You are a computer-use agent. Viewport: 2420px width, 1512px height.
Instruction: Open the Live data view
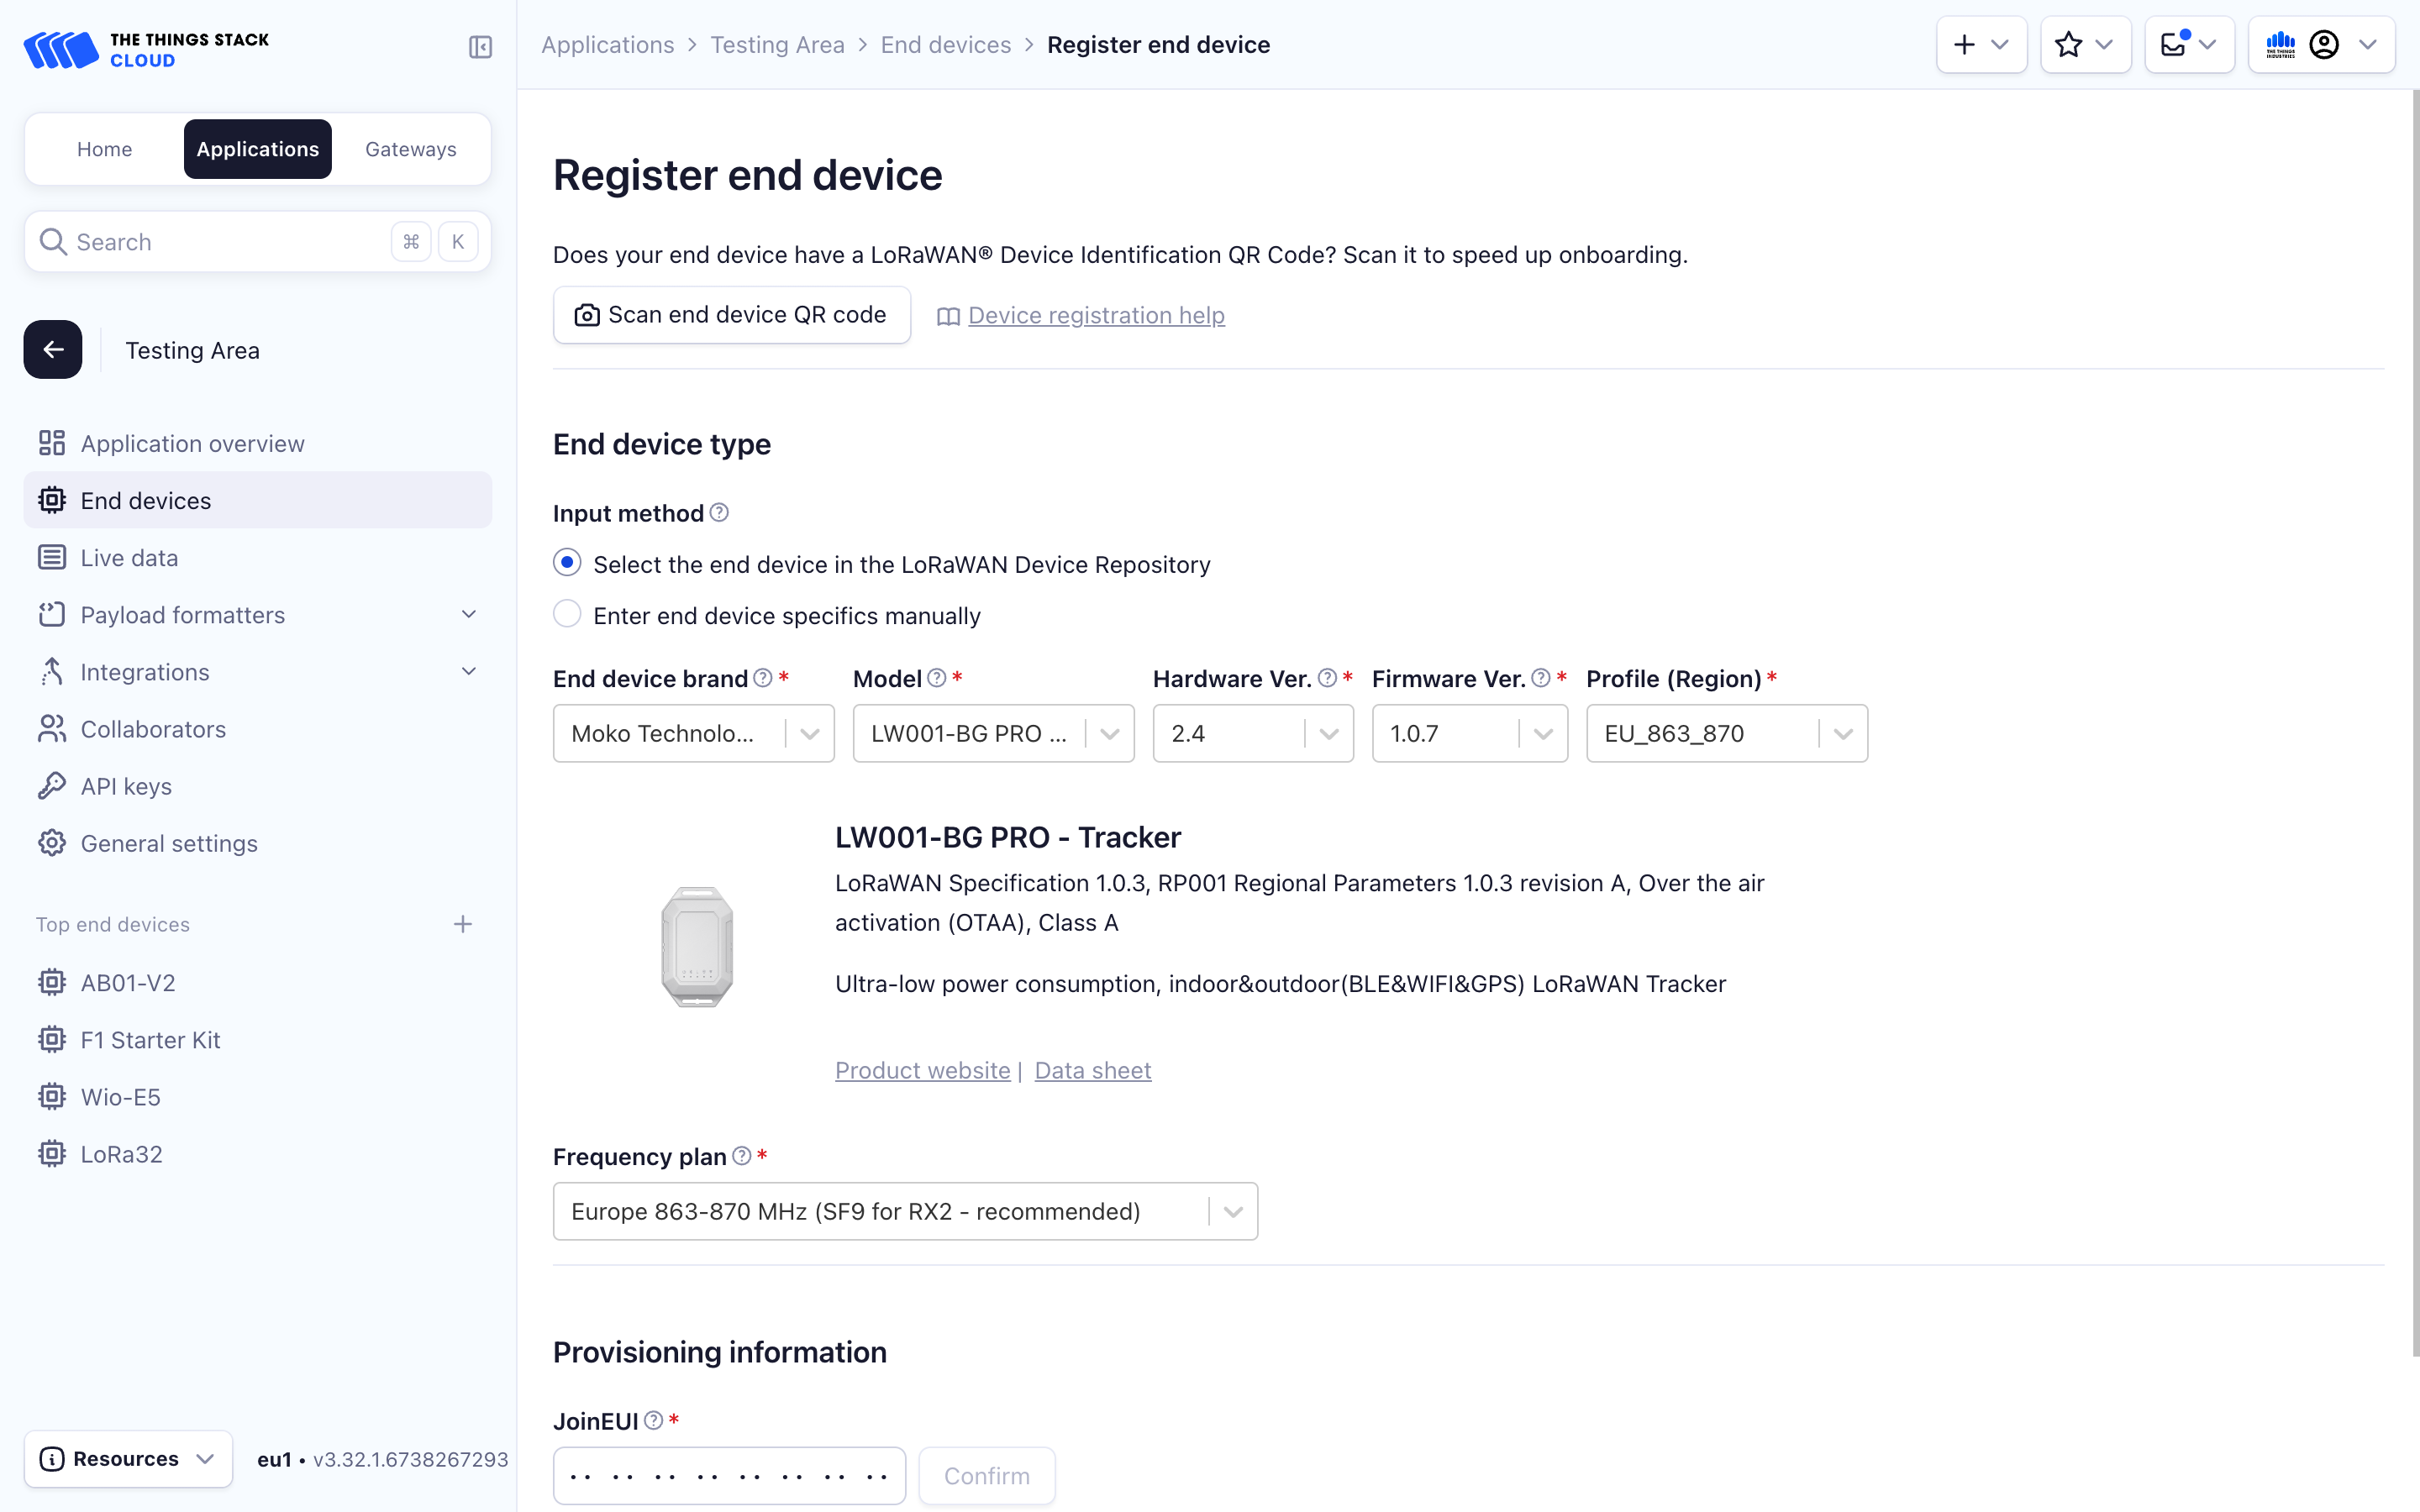tap(129, 557)
